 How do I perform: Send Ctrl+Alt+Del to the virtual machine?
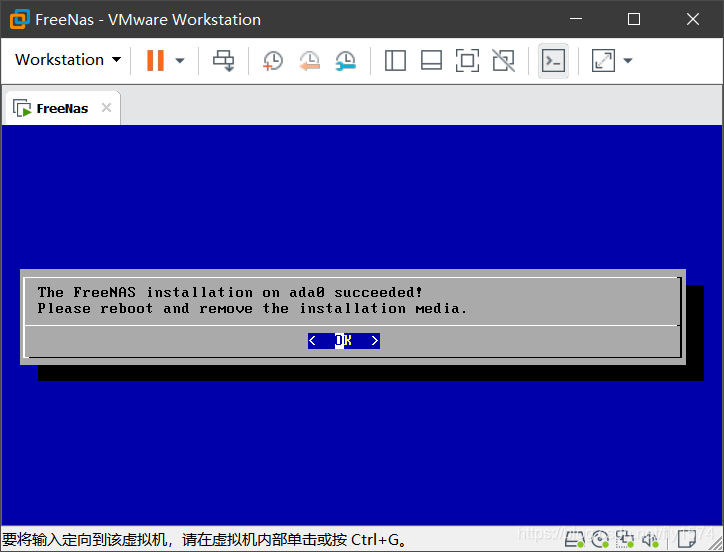(x=223, y=61)
